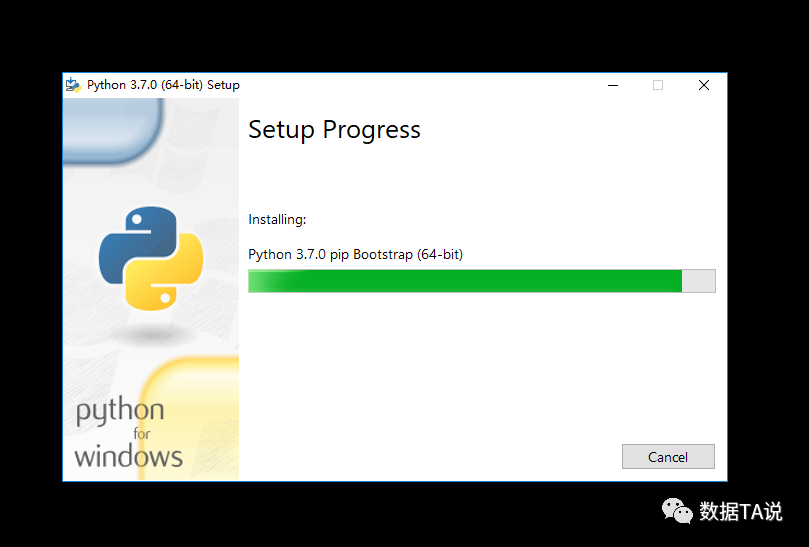The width and height of the screenshot is (809, 547).
Task: Click the gray unfilled end of progress bar
Action: point(699,281)
